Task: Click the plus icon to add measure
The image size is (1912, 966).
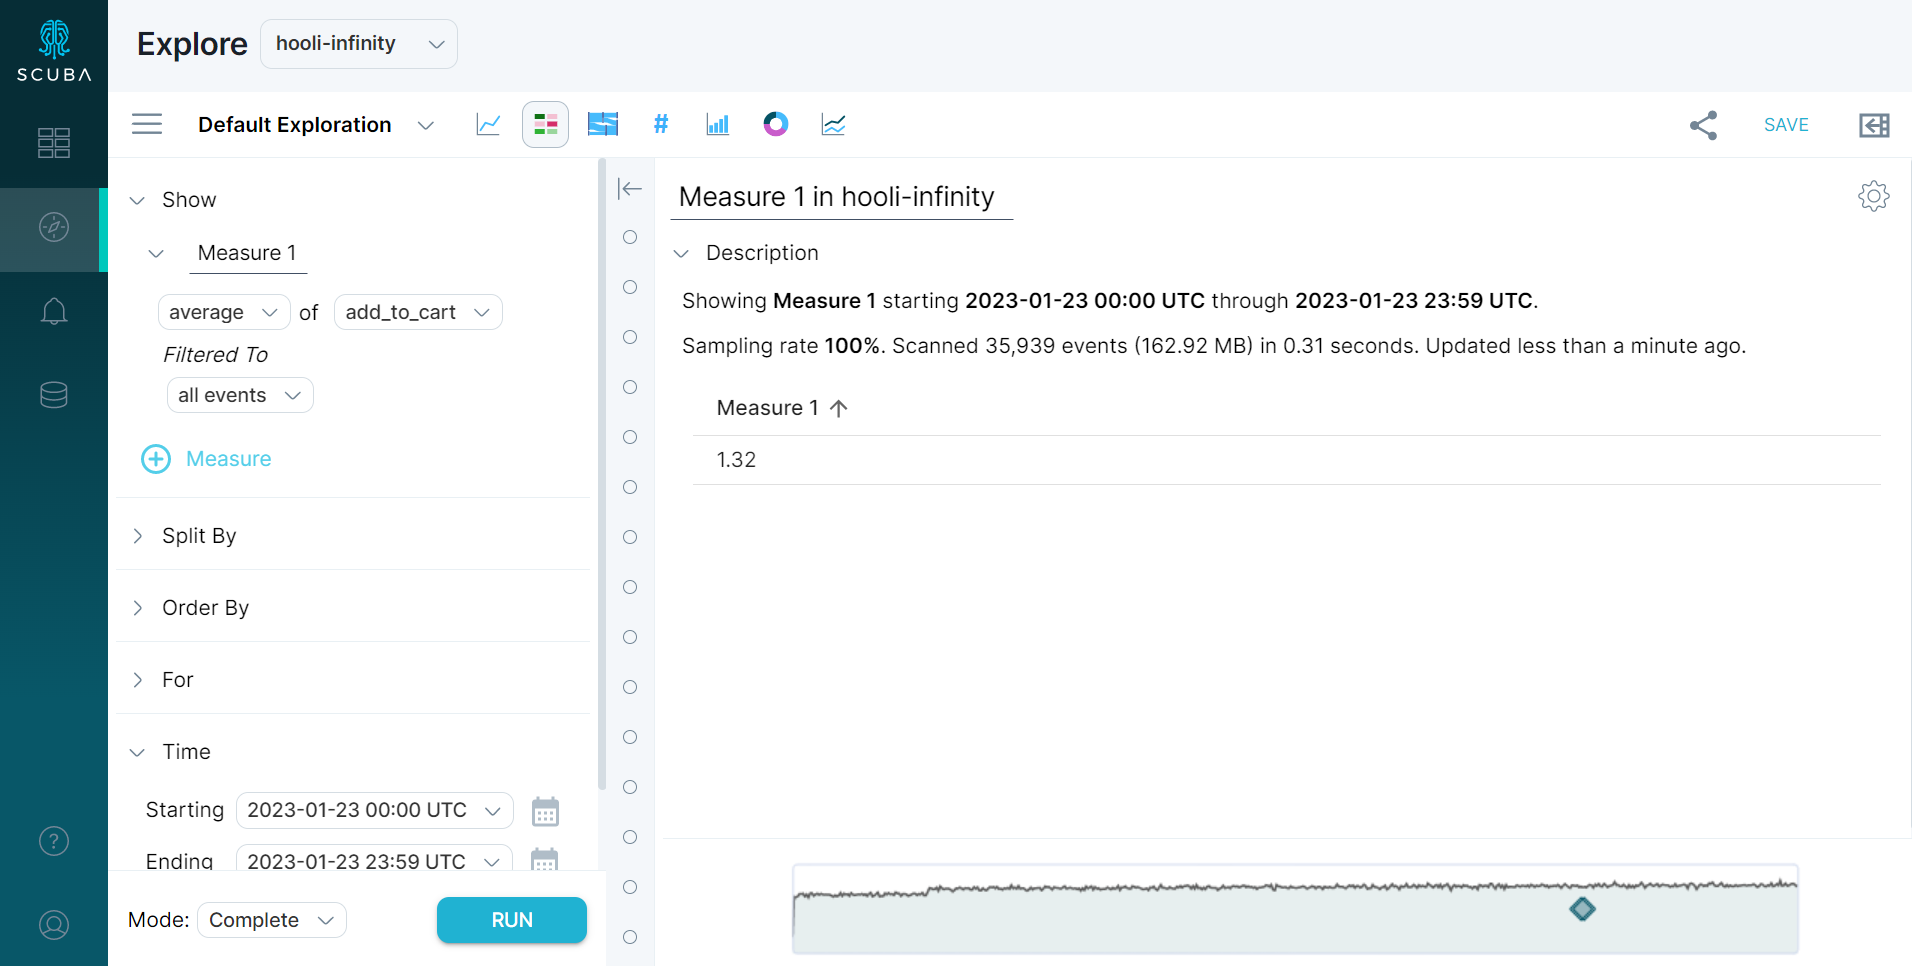Action: (156, 459)
